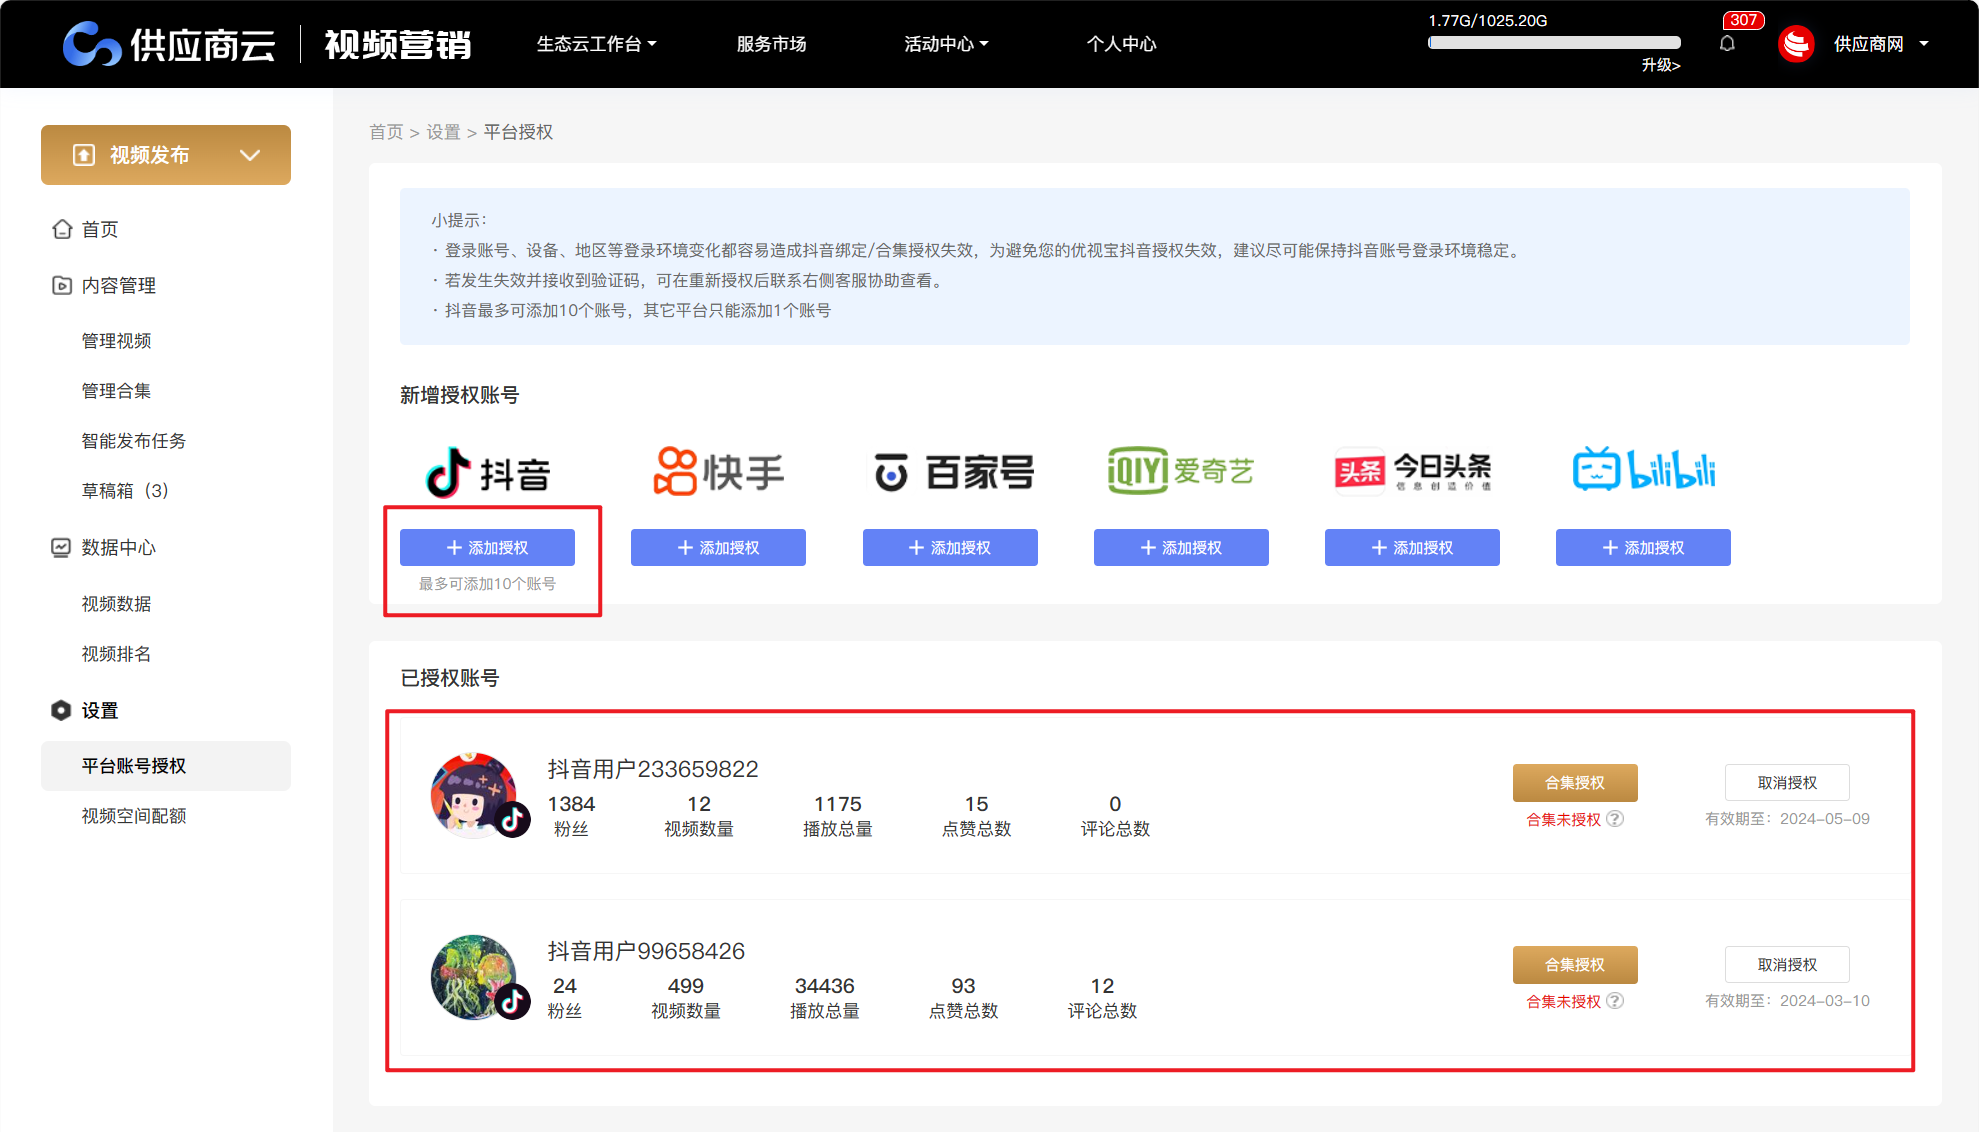Open 智能发布任务 in sidebar
Screen dimensions: 1979x1132
[x=133, y=441]
